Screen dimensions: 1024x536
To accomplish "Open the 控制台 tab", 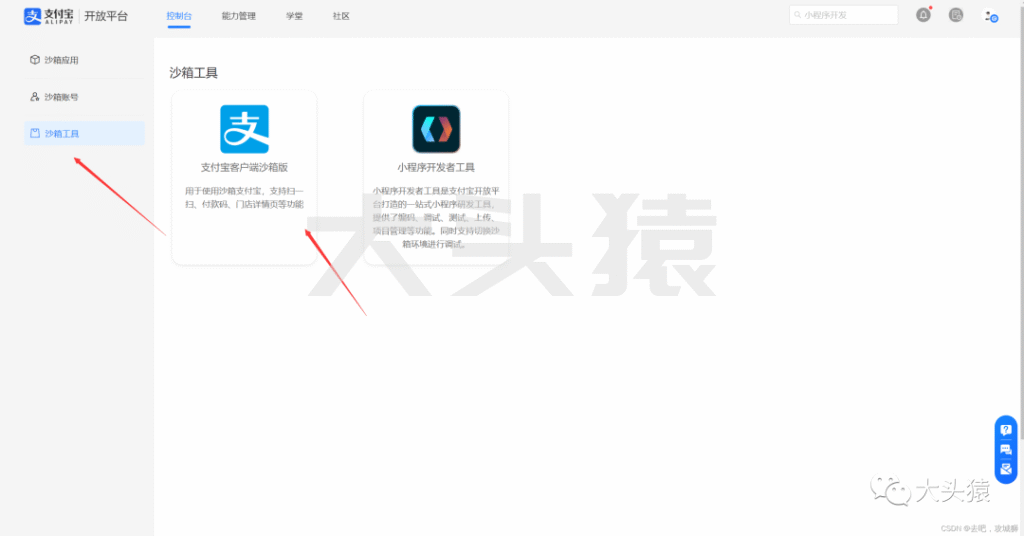I will tap(179, 16).
